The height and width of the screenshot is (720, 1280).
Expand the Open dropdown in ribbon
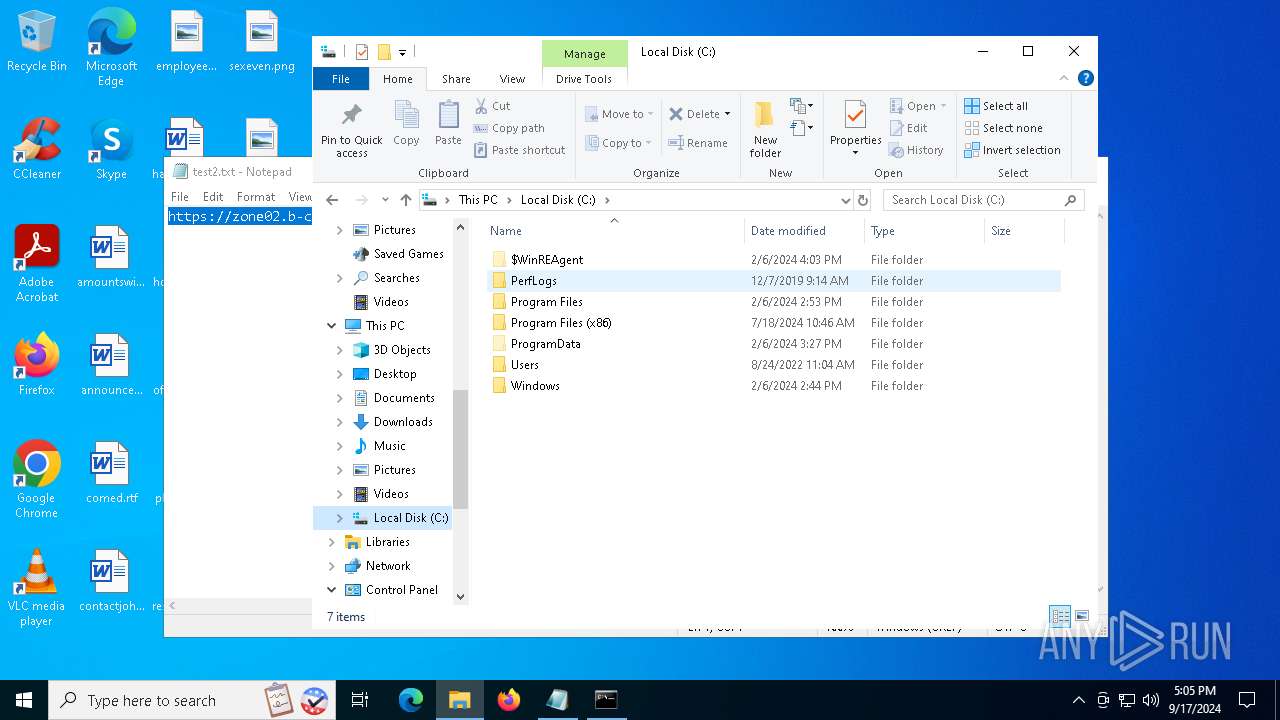[943, 106]
